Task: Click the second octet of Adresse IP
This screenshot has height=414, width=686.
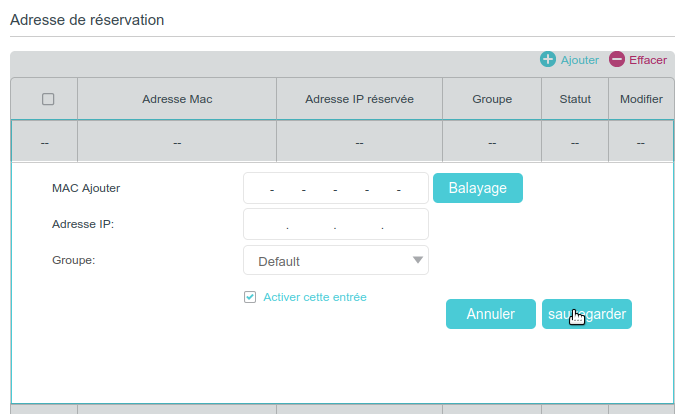Action: click(311, 225)
